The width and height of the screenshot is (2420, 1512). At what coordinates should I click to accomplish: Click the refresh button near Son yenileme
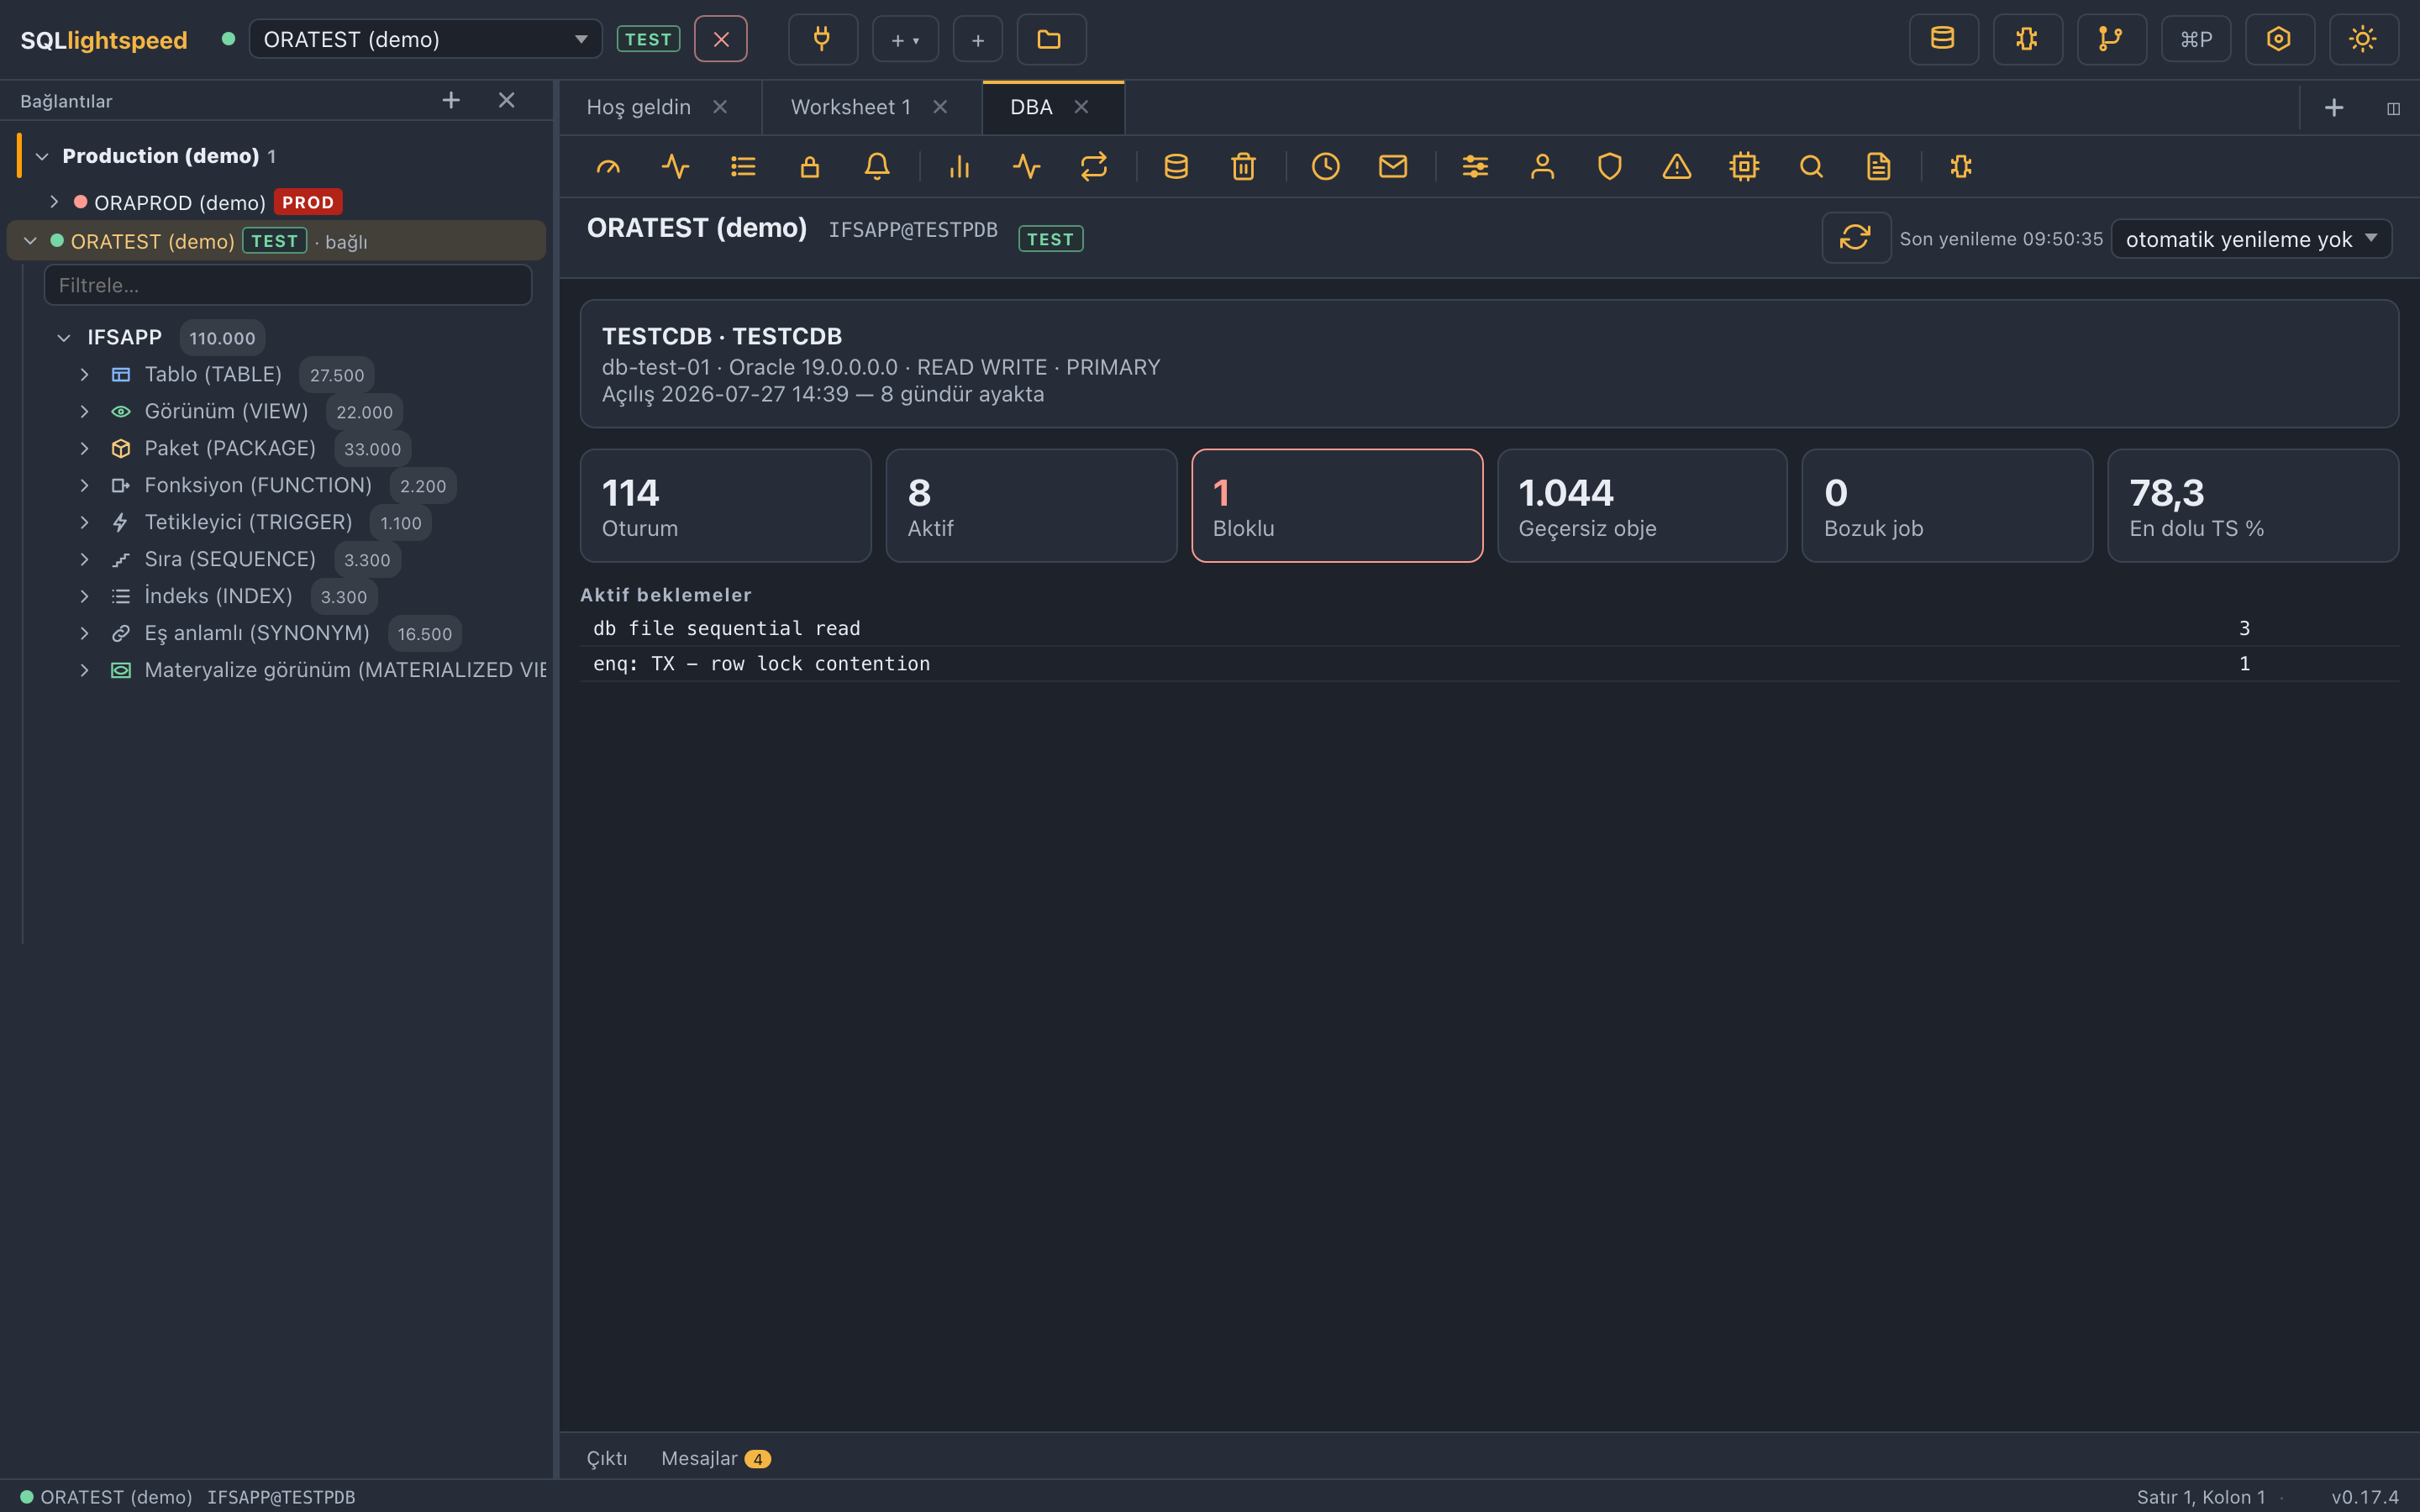(x=1855, y=238)
